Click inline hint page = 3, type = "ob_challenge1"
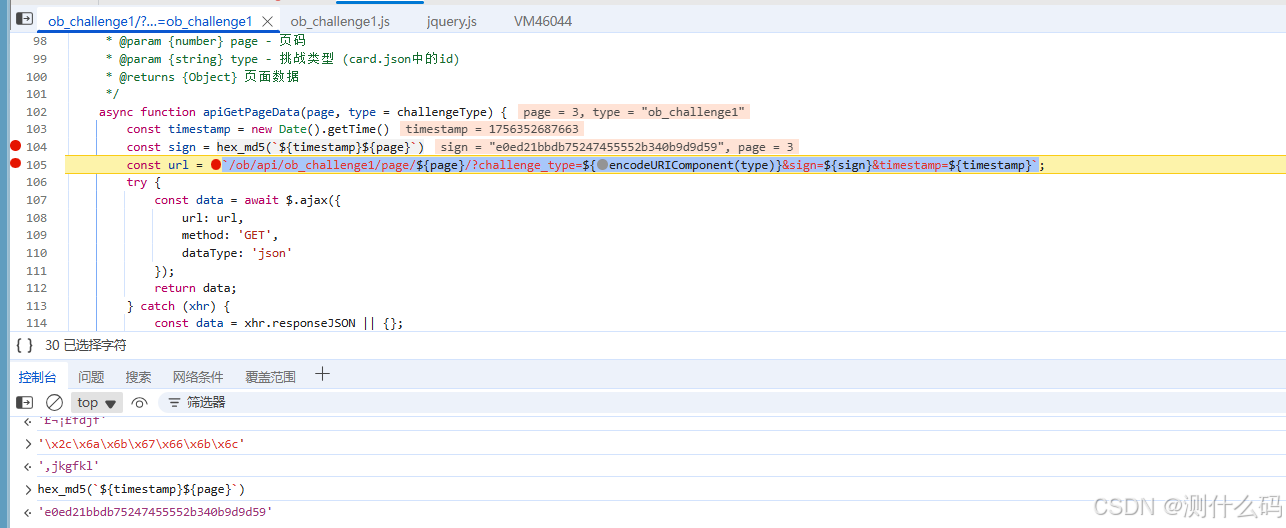 pyautogui.click(x=634, y=112)
